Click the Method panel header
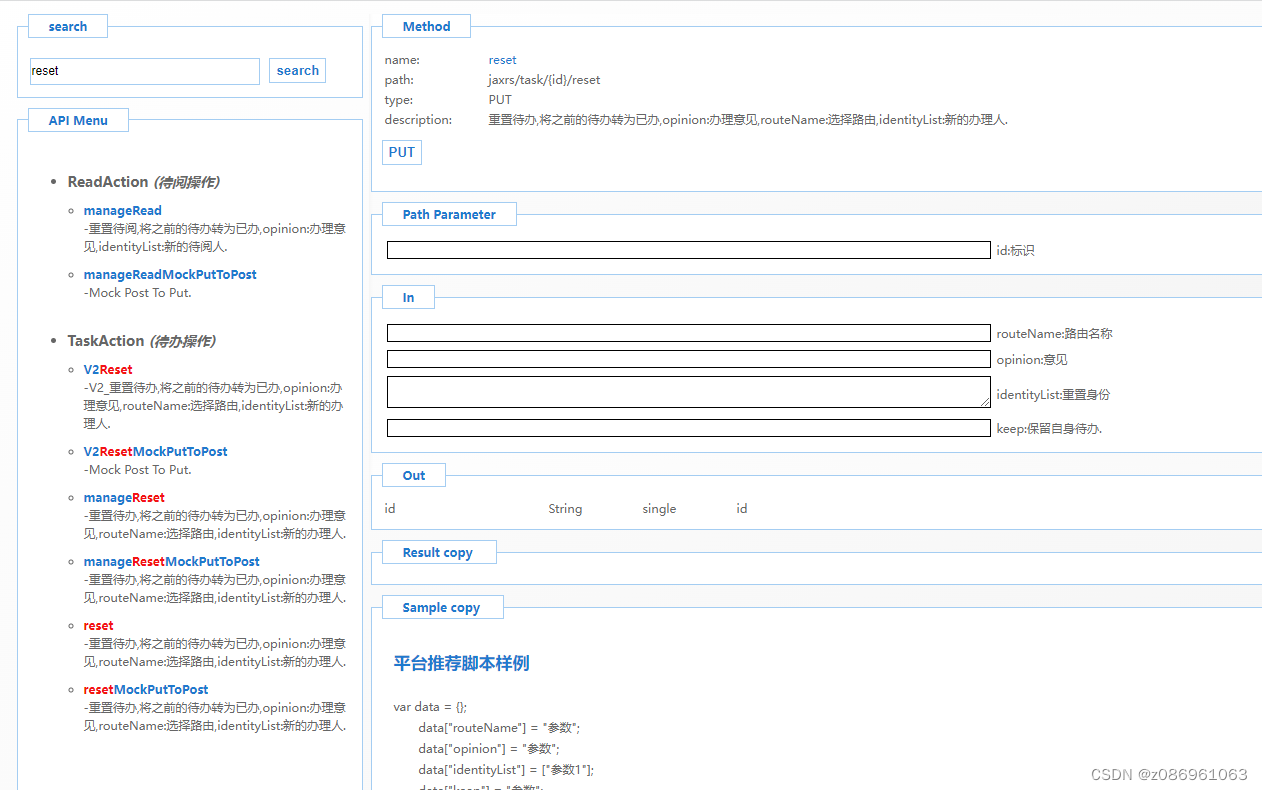The width and height of the screenshot is (1262, 790). [426, 26]
